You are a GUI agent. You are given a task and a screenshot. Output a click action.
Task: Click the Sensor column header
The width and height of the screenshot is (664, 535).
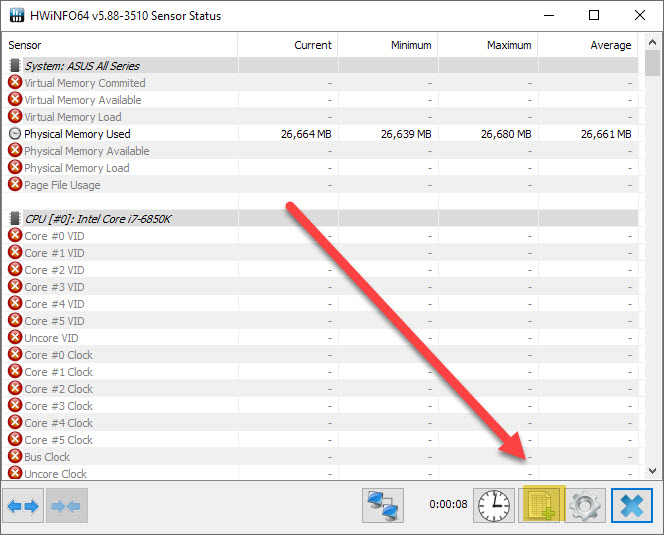tap(120, 45)
